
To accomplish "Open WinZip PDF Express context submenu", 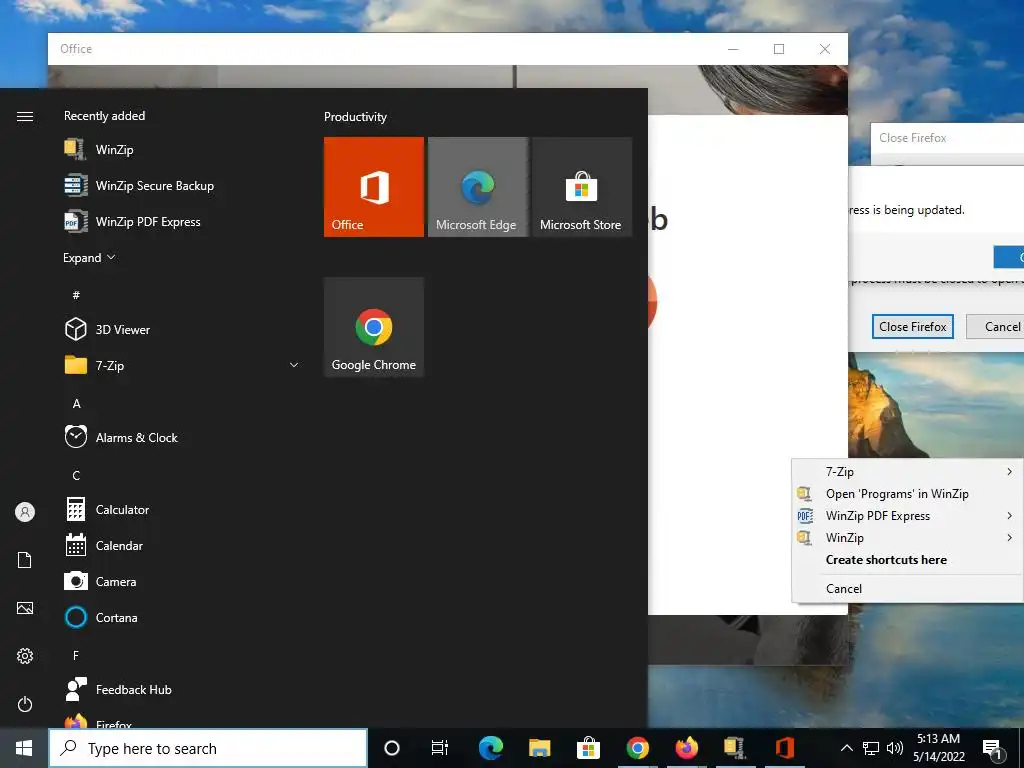I will point(908,515).
